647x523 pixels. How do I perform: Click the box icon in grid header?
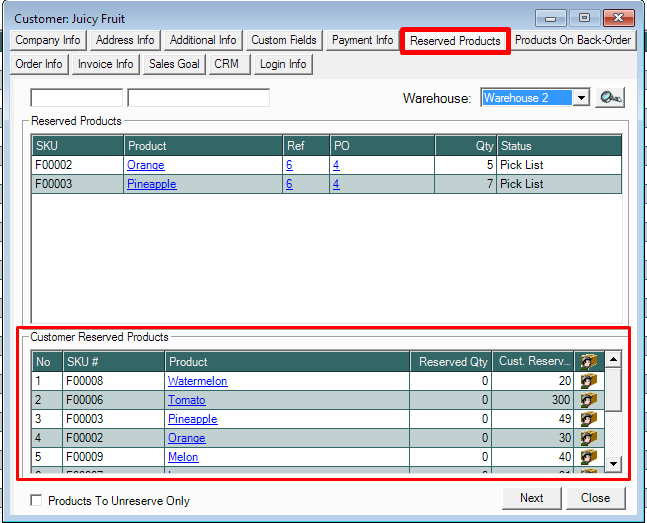click(589, 361)
